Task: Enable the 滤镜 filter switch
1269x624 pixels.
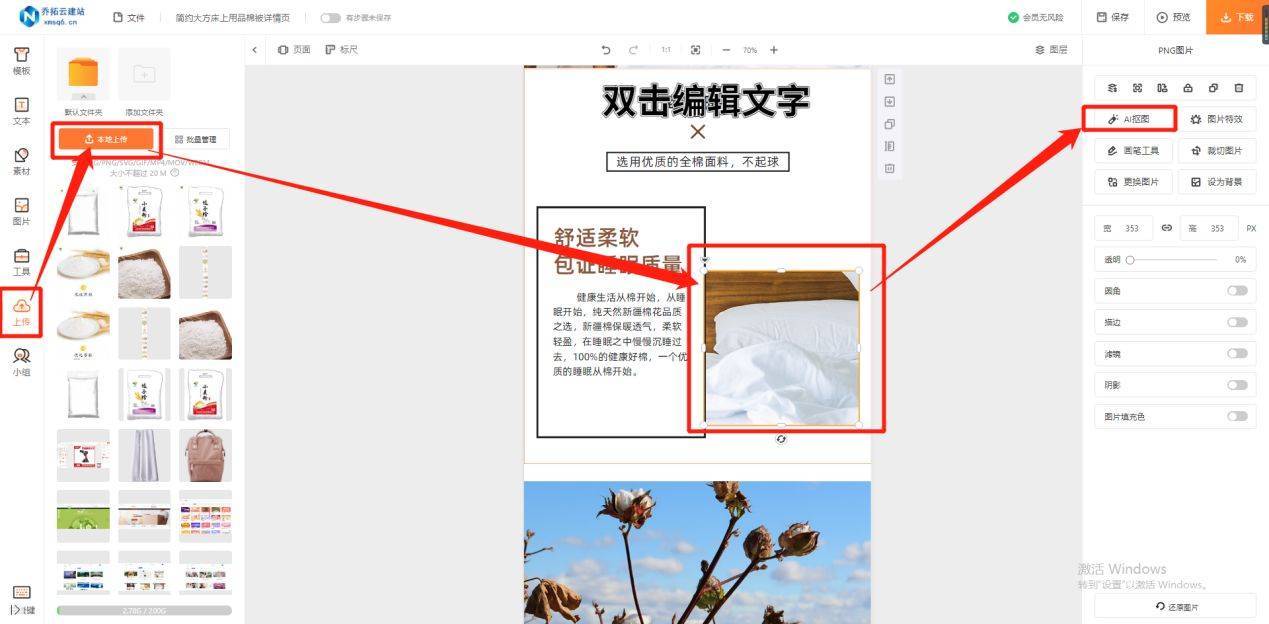Action: (1237, 354)
